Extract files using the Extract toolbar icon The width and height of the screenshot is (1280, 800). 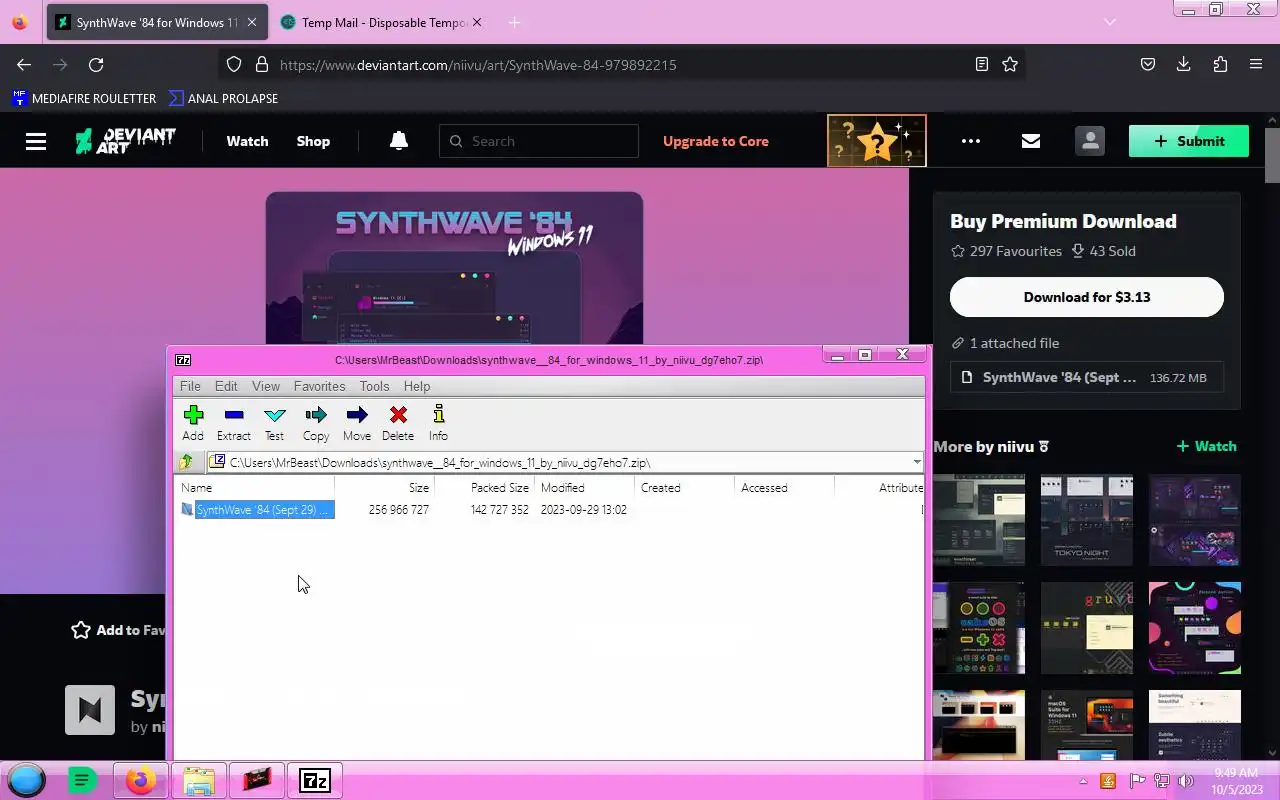[234, 422]
